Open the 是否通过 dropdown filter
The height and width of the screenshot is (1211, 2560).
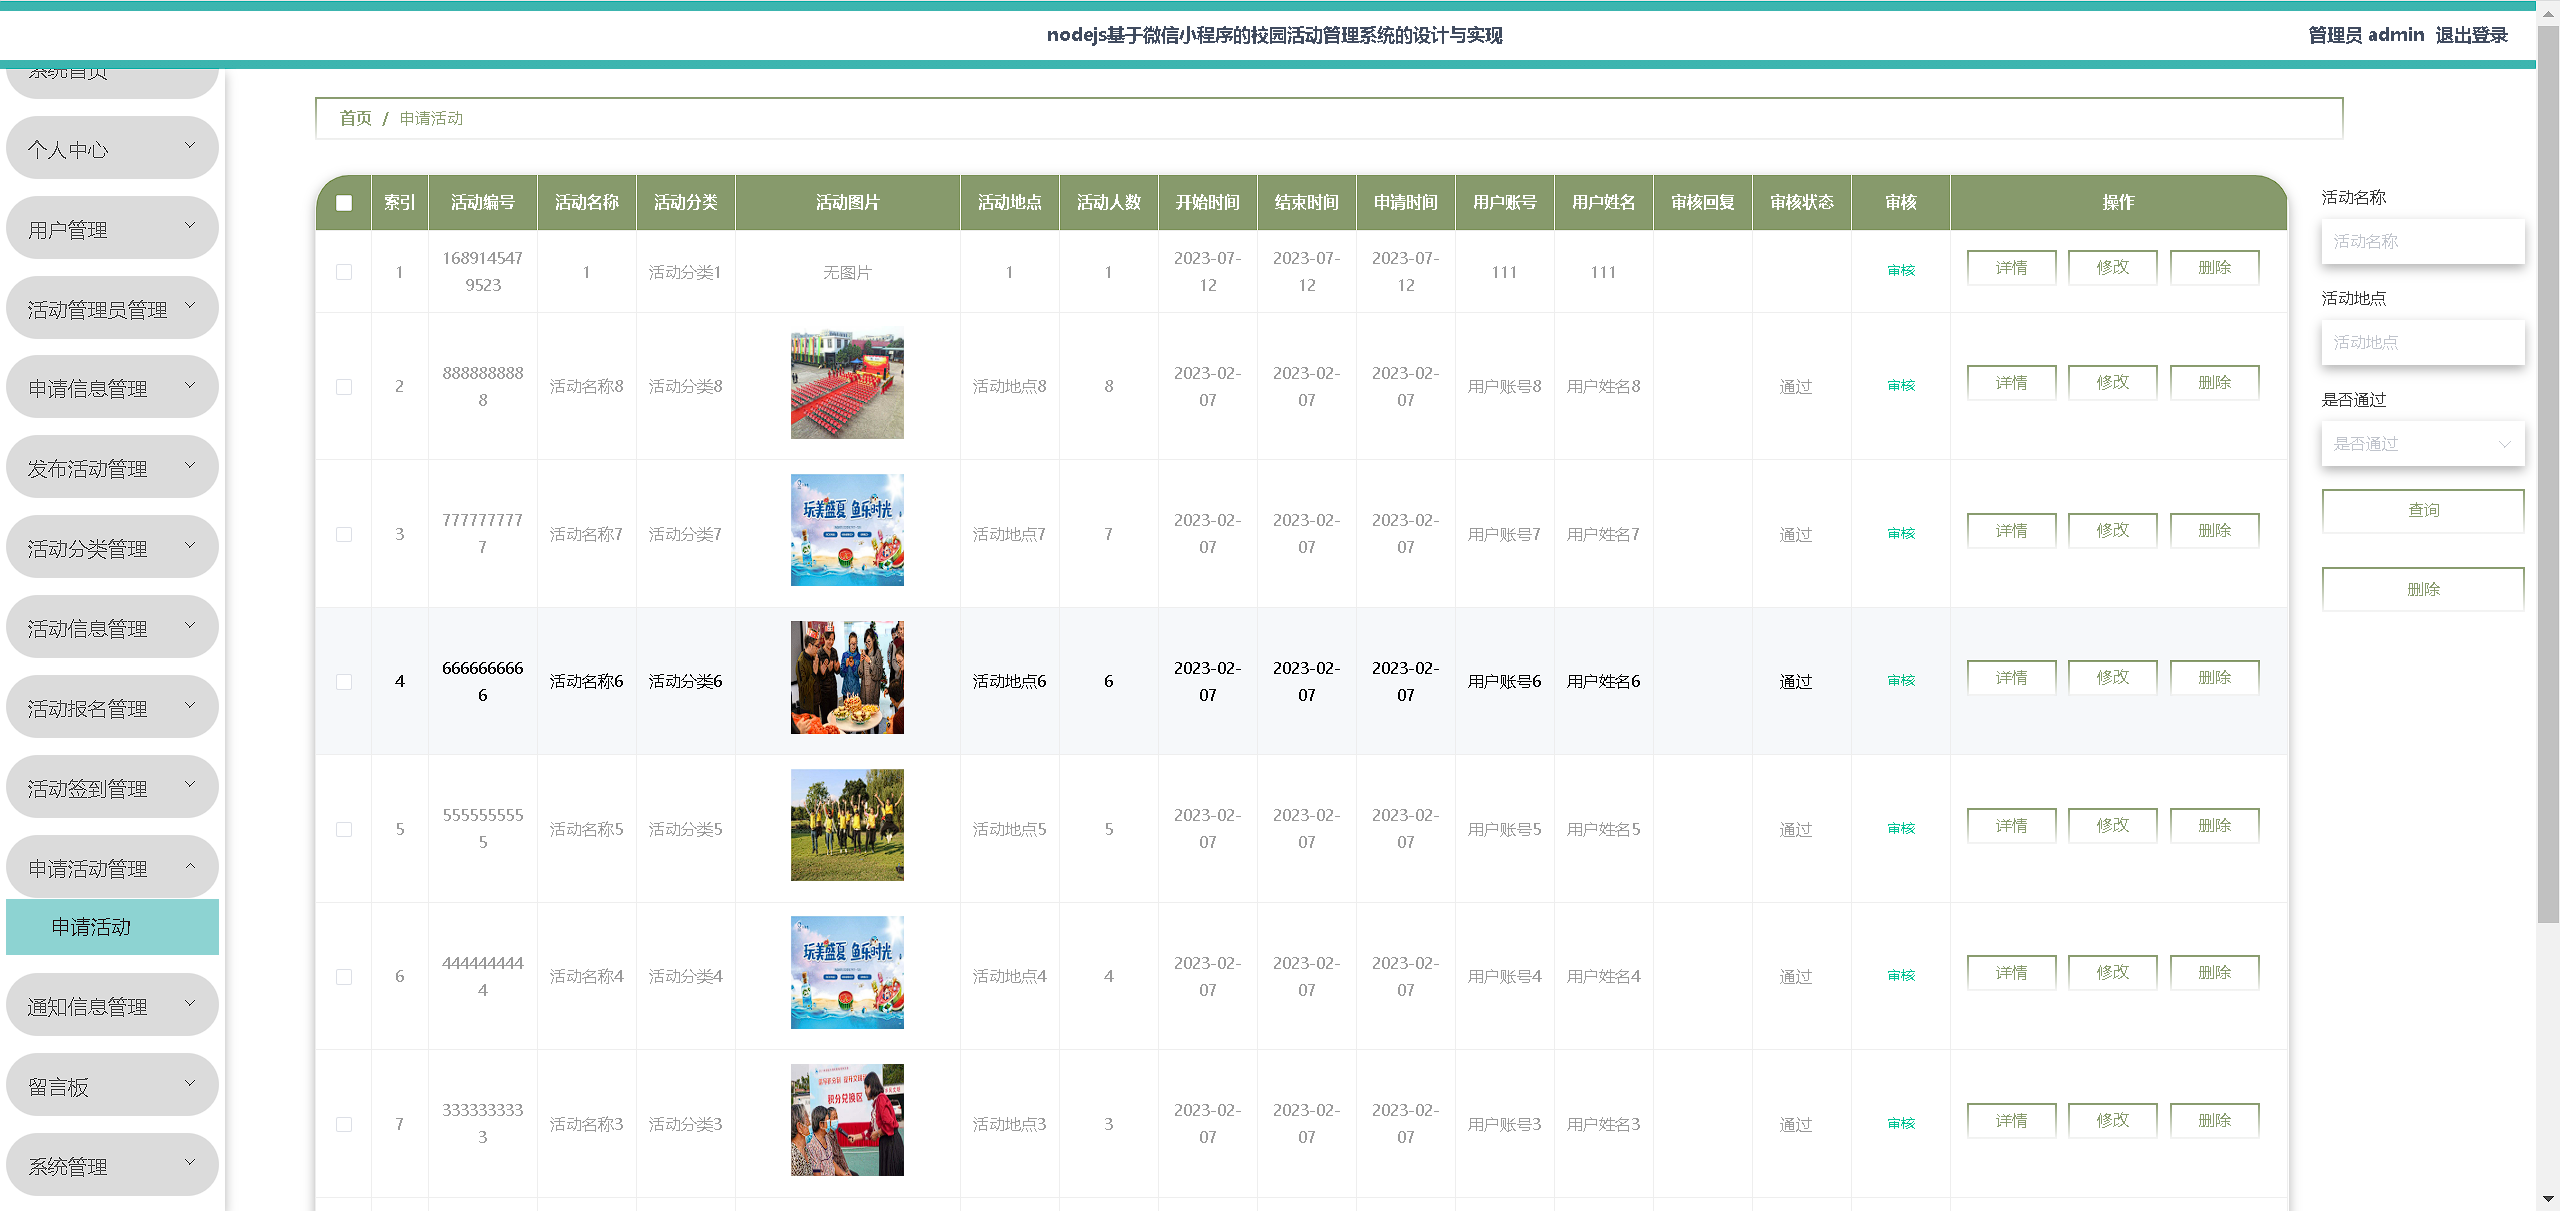pos(2422,444)
